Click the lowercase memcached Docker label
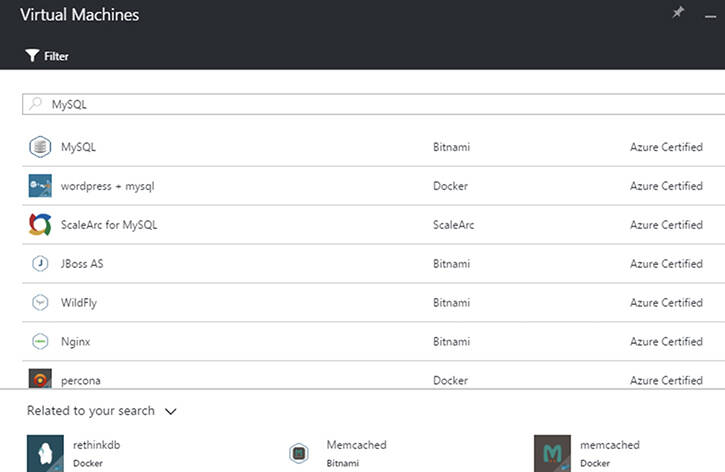 [x=610, y=445]
